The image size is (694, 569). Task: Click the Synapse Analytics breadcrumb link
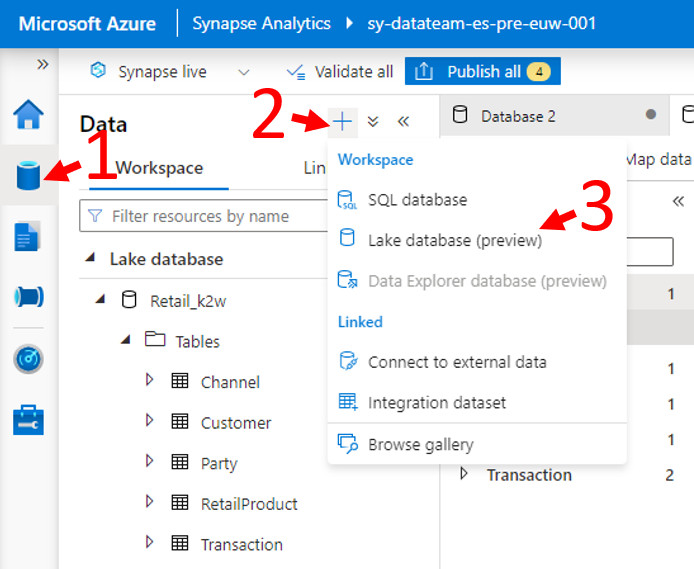point(261,23)
